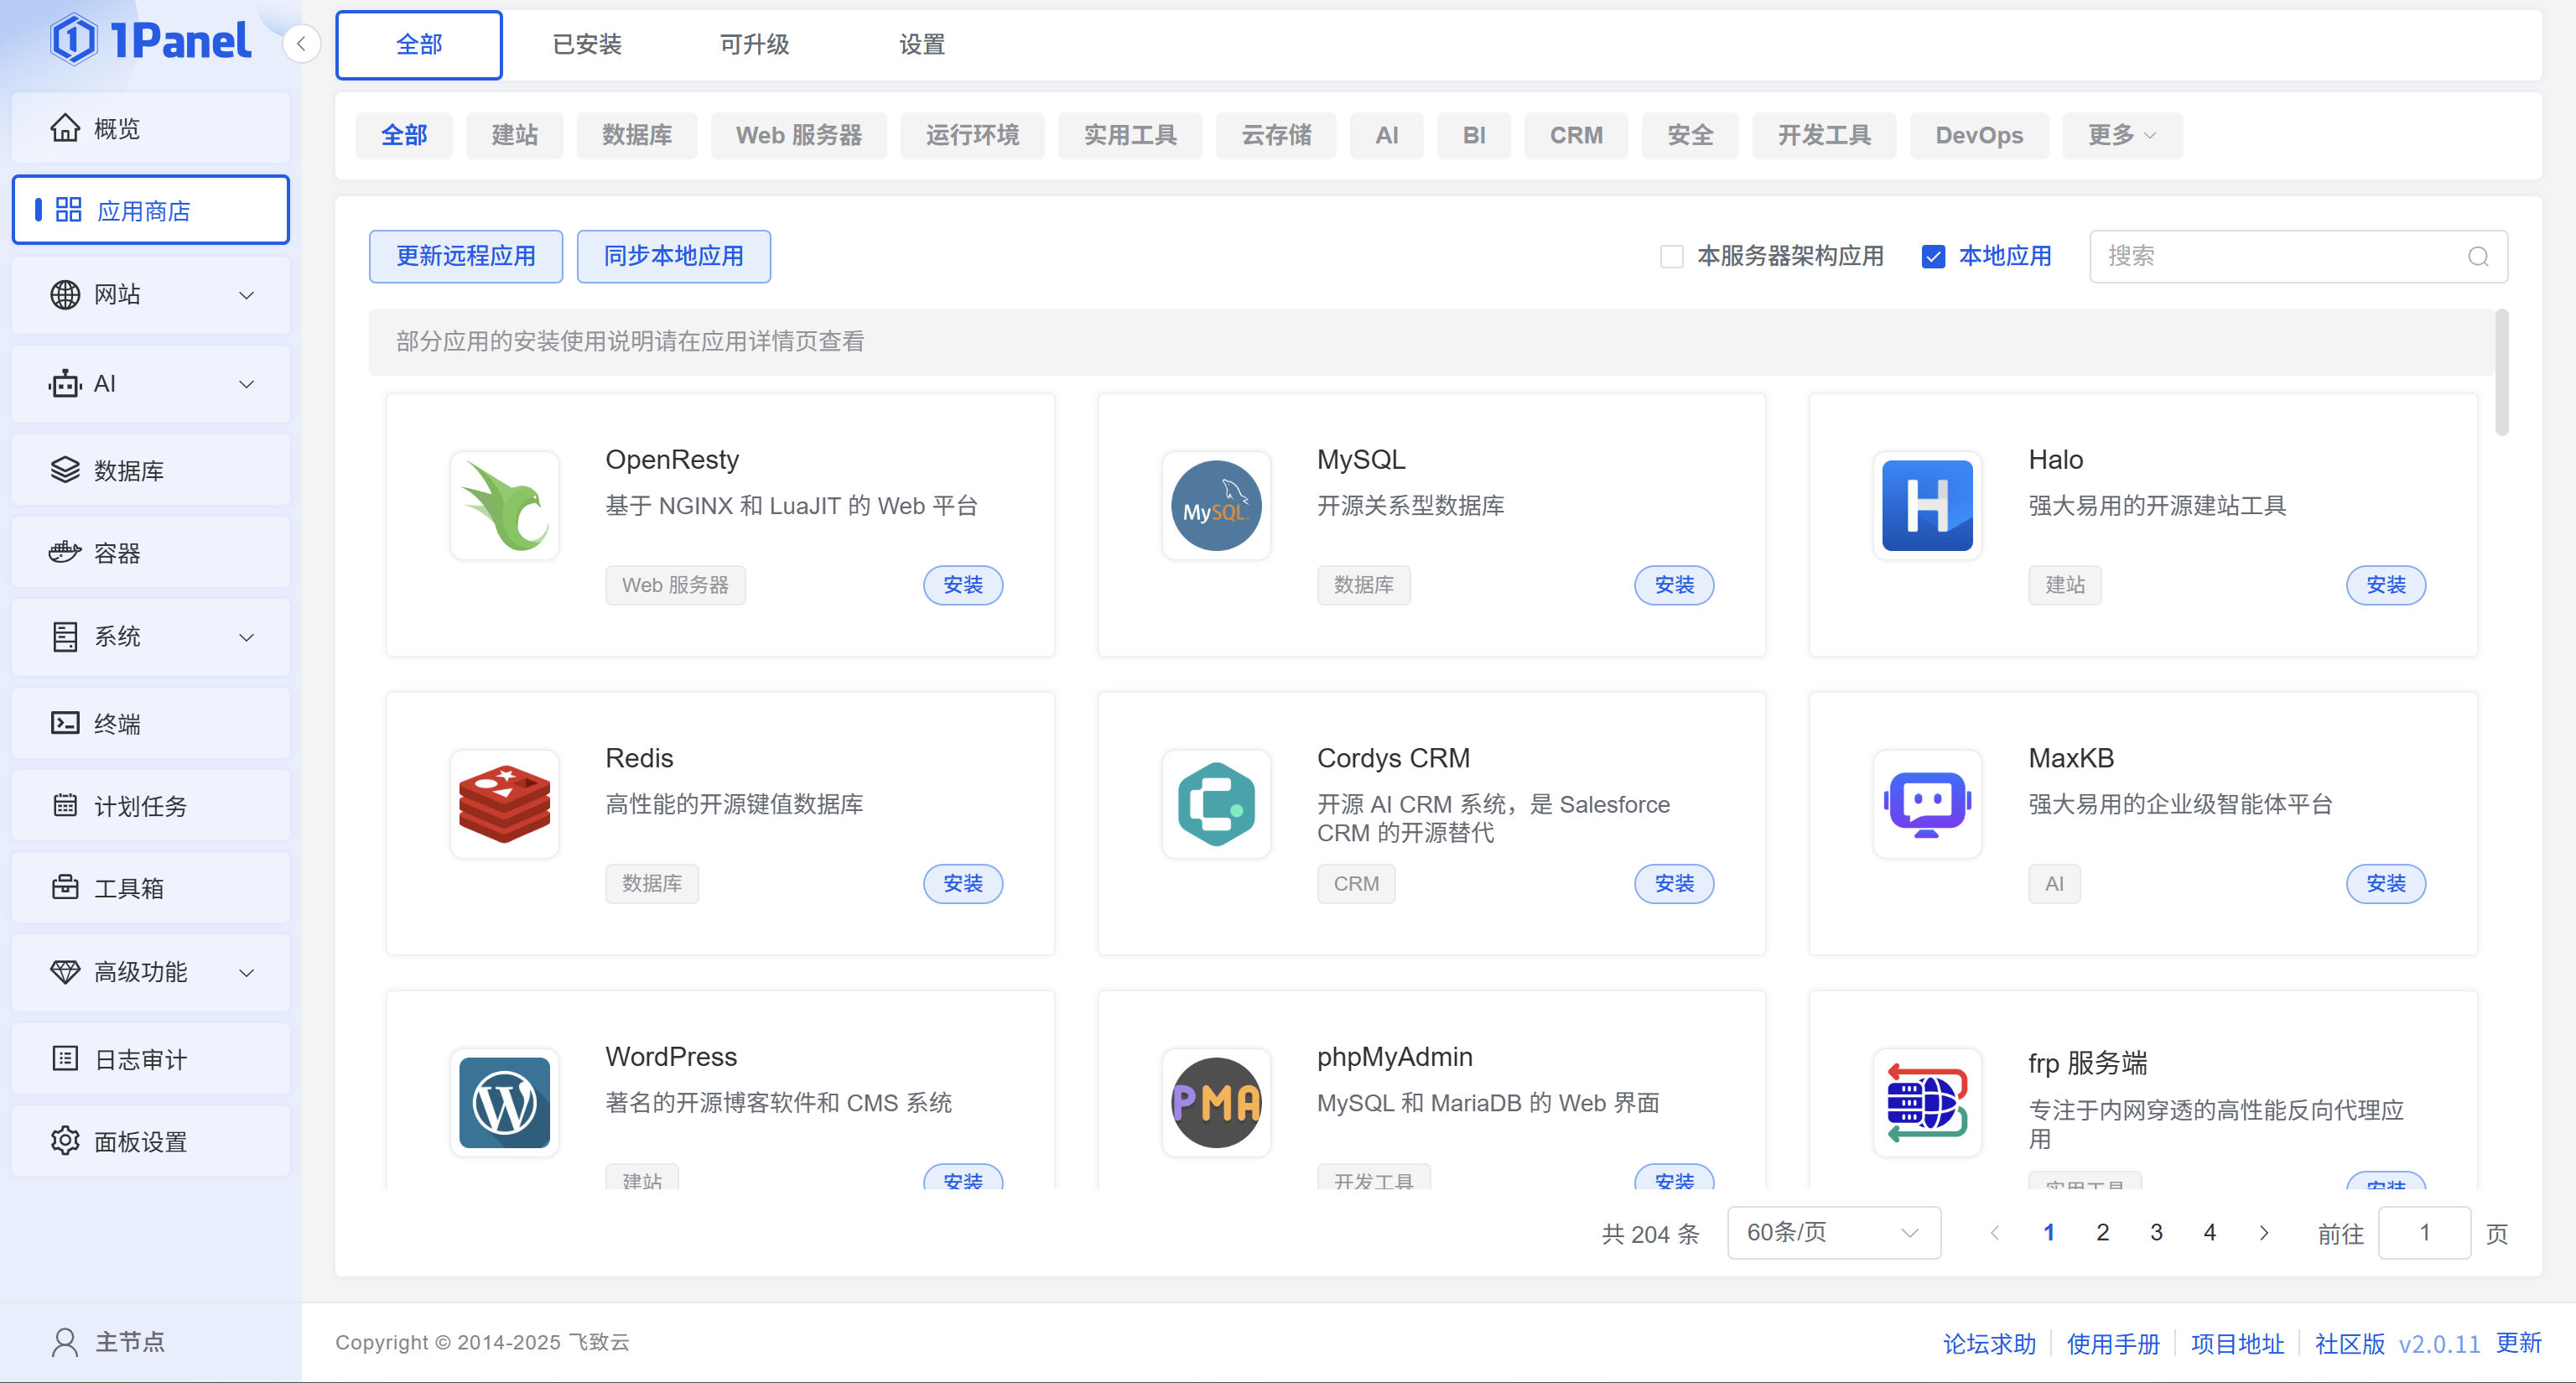Click the MaxKB robot icon

(x=1926, y=803)
